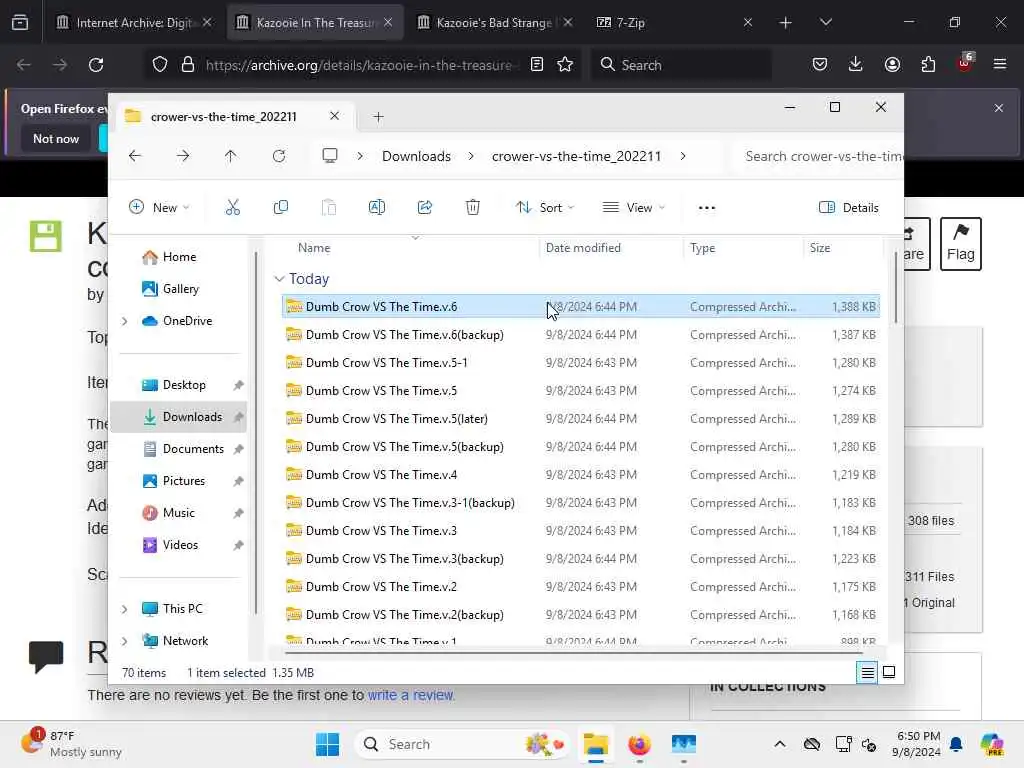Screen dimensions: 1024x768
Task: Click Not now in Firefox notification
Action: (56, 138)
